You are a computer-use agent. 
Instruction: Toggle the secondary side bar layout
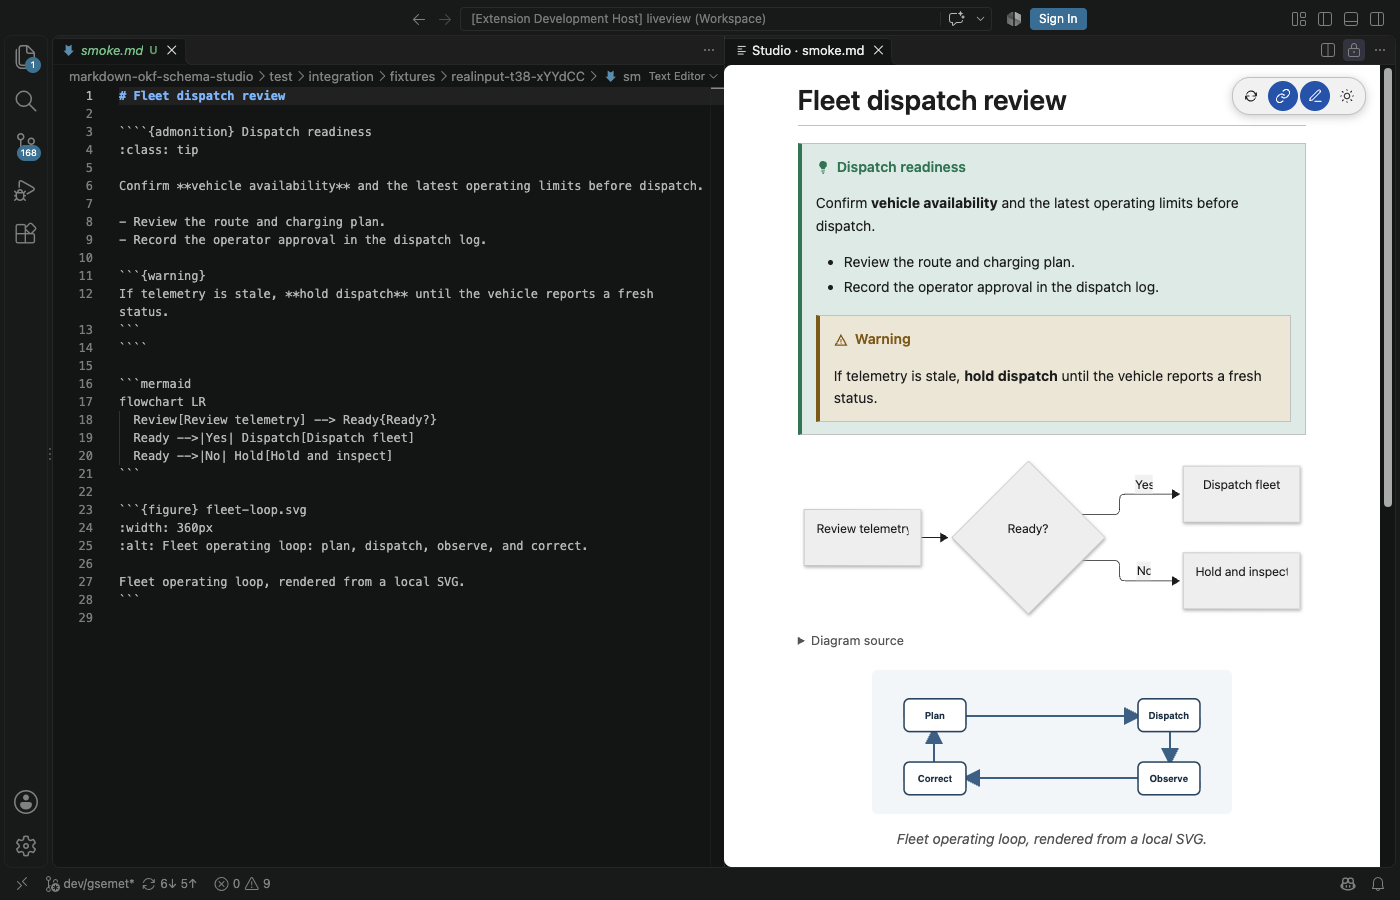[1377, 19]
